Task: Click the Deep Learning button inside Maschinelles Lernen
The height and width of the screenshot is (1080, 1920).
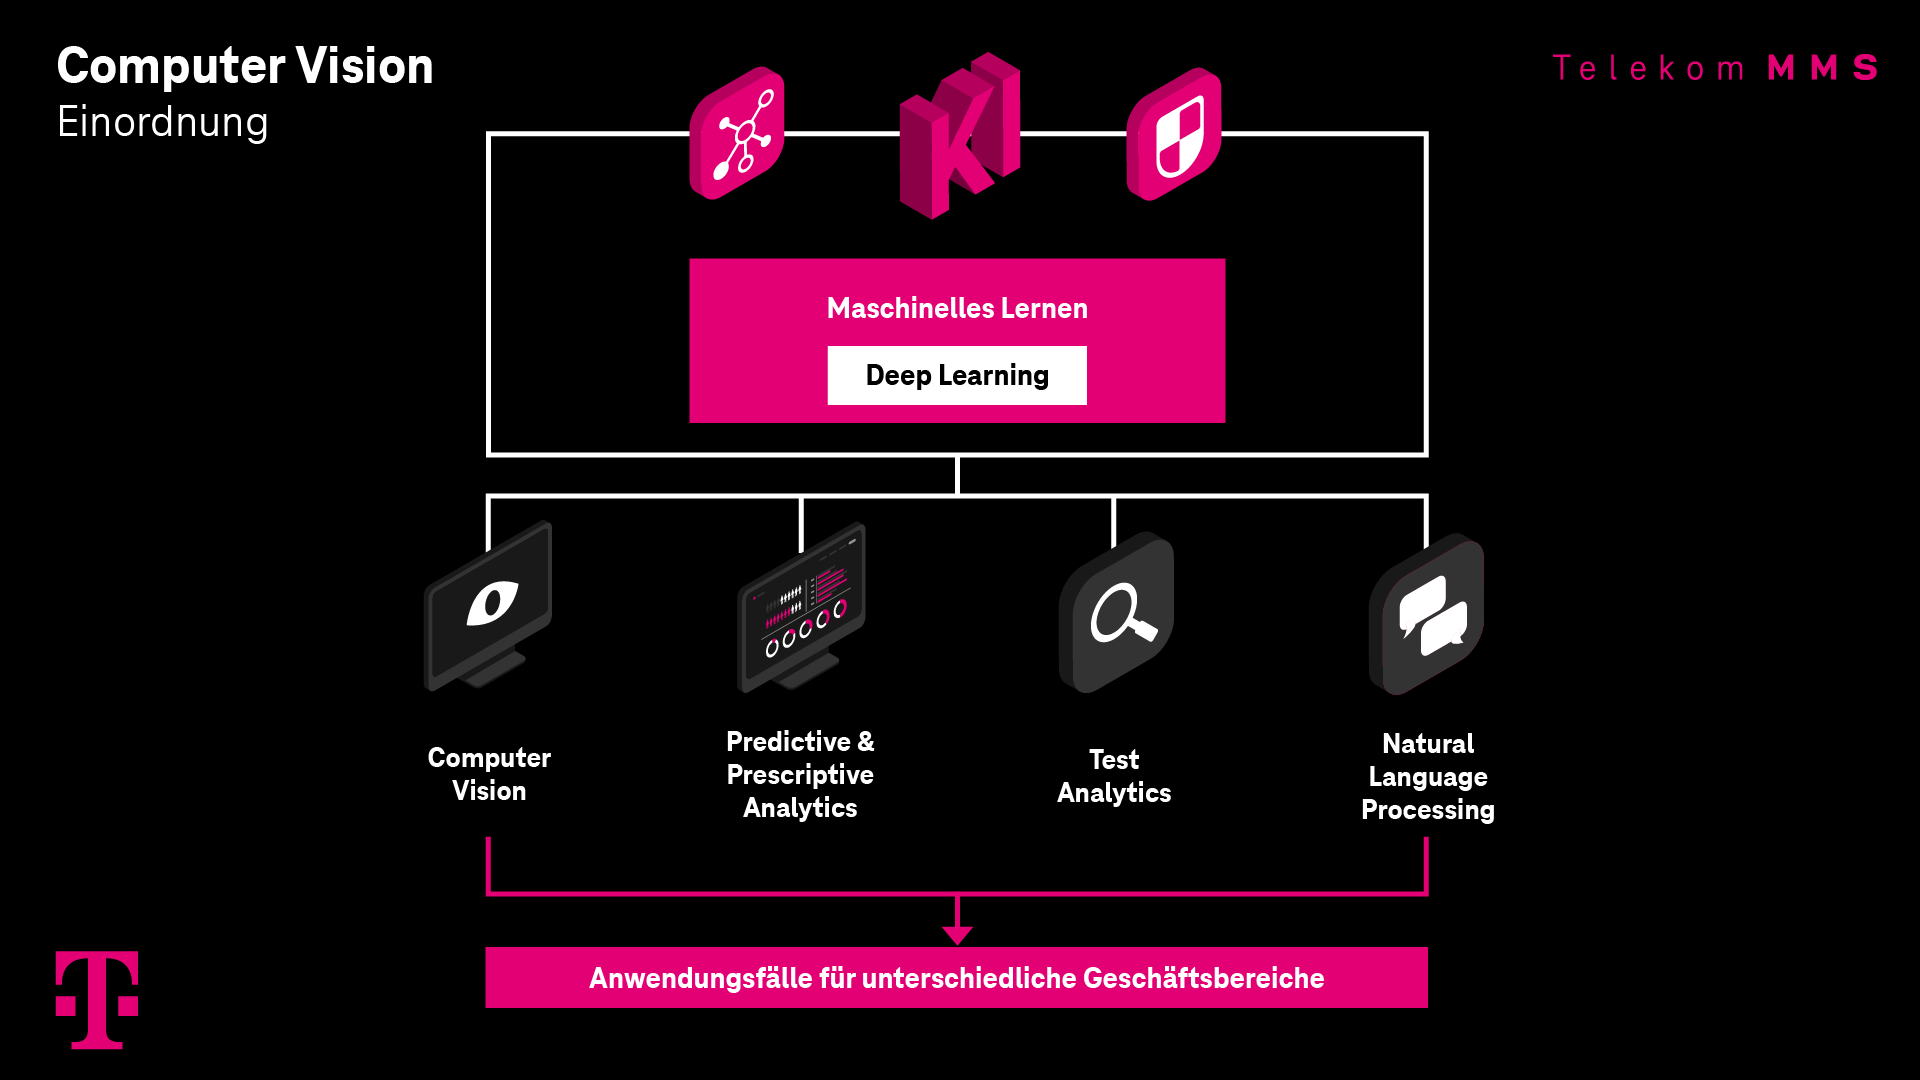Action: [x=959, y=375]
